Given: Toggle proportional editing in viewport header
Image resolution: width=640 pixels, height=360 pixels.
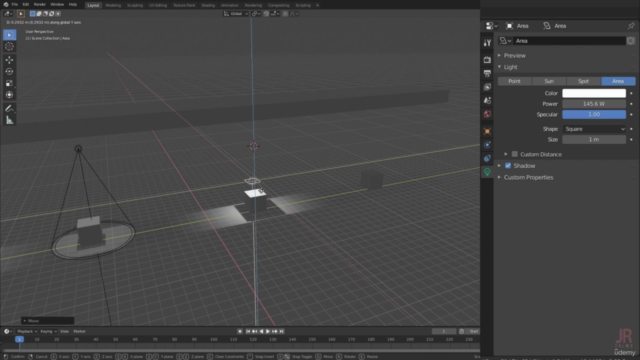Looking at the screenshot, I should [285, 13].
